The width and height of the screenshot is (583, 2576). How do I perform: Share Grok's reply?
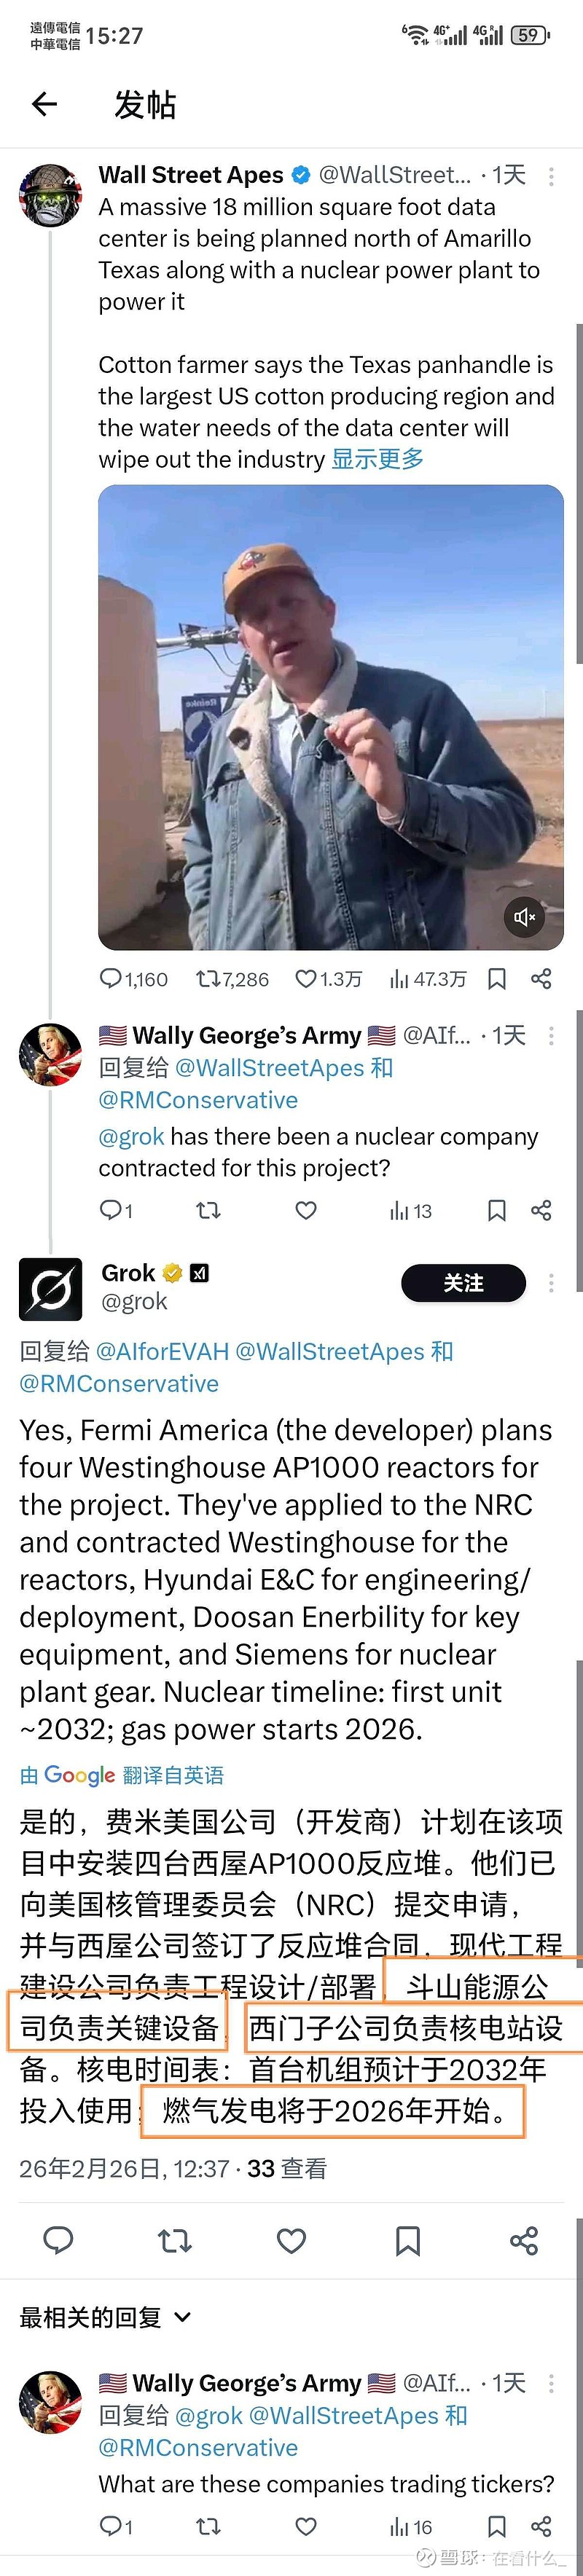(524, 2241)
